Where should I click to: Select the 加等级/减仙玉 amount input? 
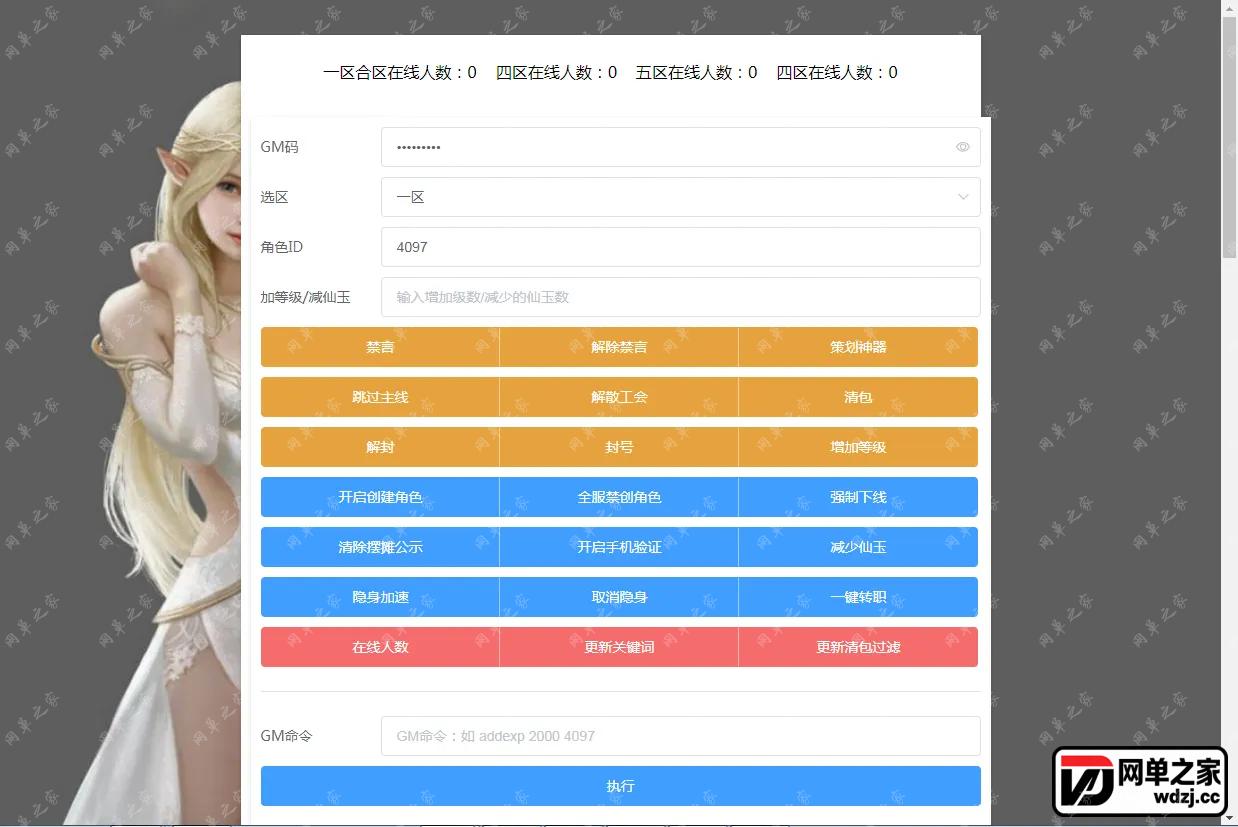[x=680, y=297]
